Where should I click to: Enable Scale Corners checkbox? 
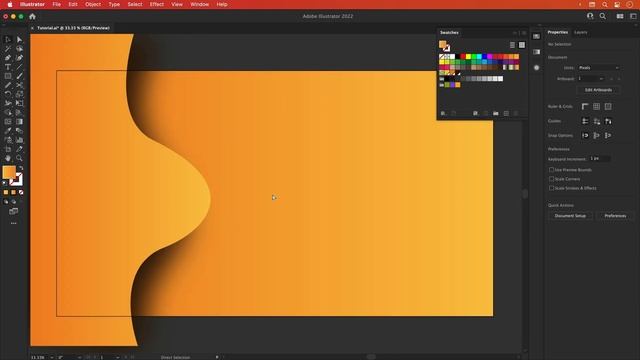pyautogui.click(x=551, y=179)
